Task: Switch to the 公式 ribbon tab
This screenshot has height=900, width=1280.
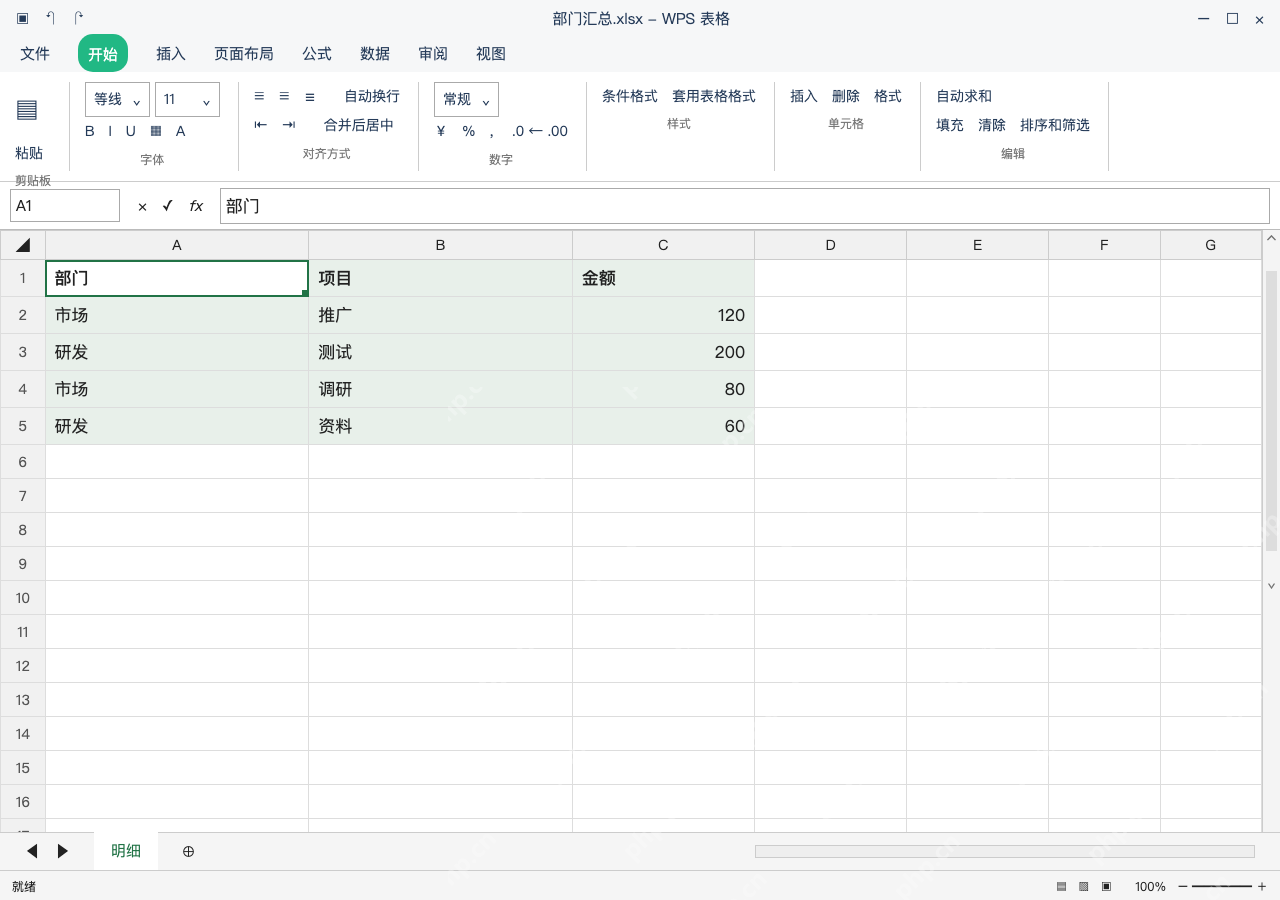Action: point(317,53)
